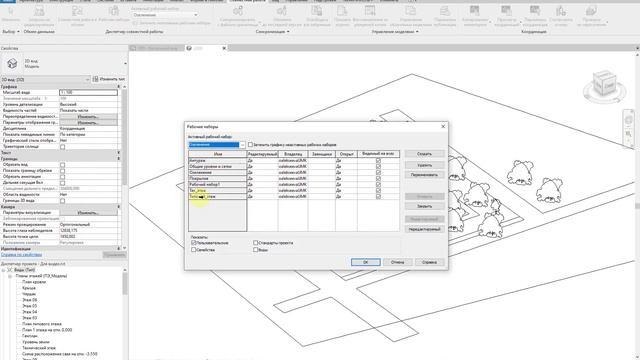Open the Properties help link
The width and height of the screenshot is (640, 360).
coord(21,255)
